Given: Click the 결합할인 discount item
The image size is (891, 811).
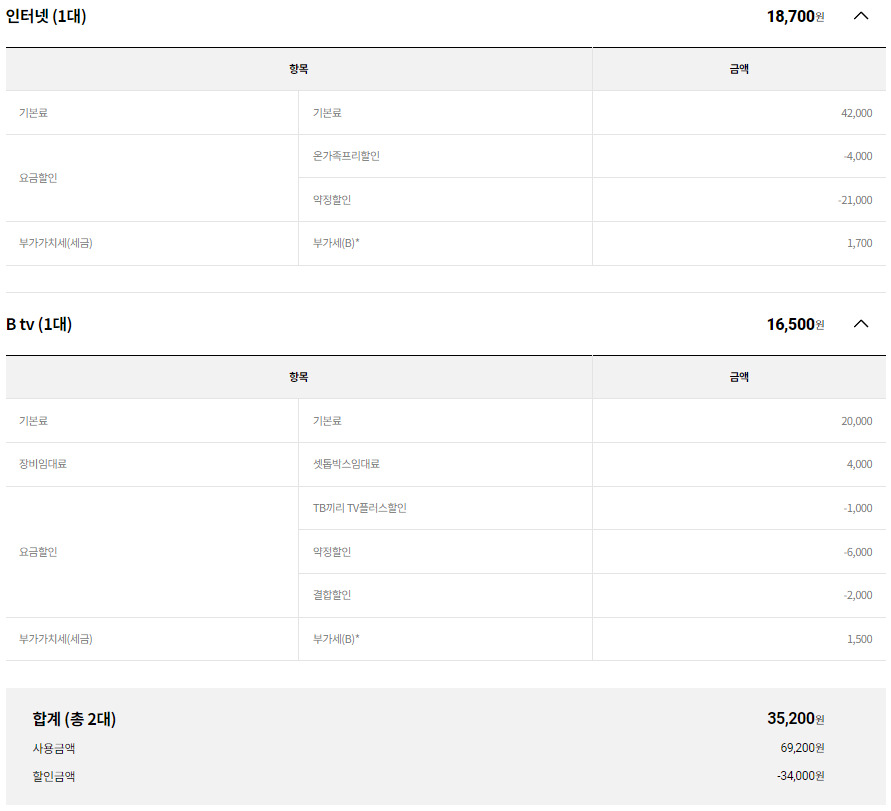Looking at the screenshot, I should pos(332,595).
